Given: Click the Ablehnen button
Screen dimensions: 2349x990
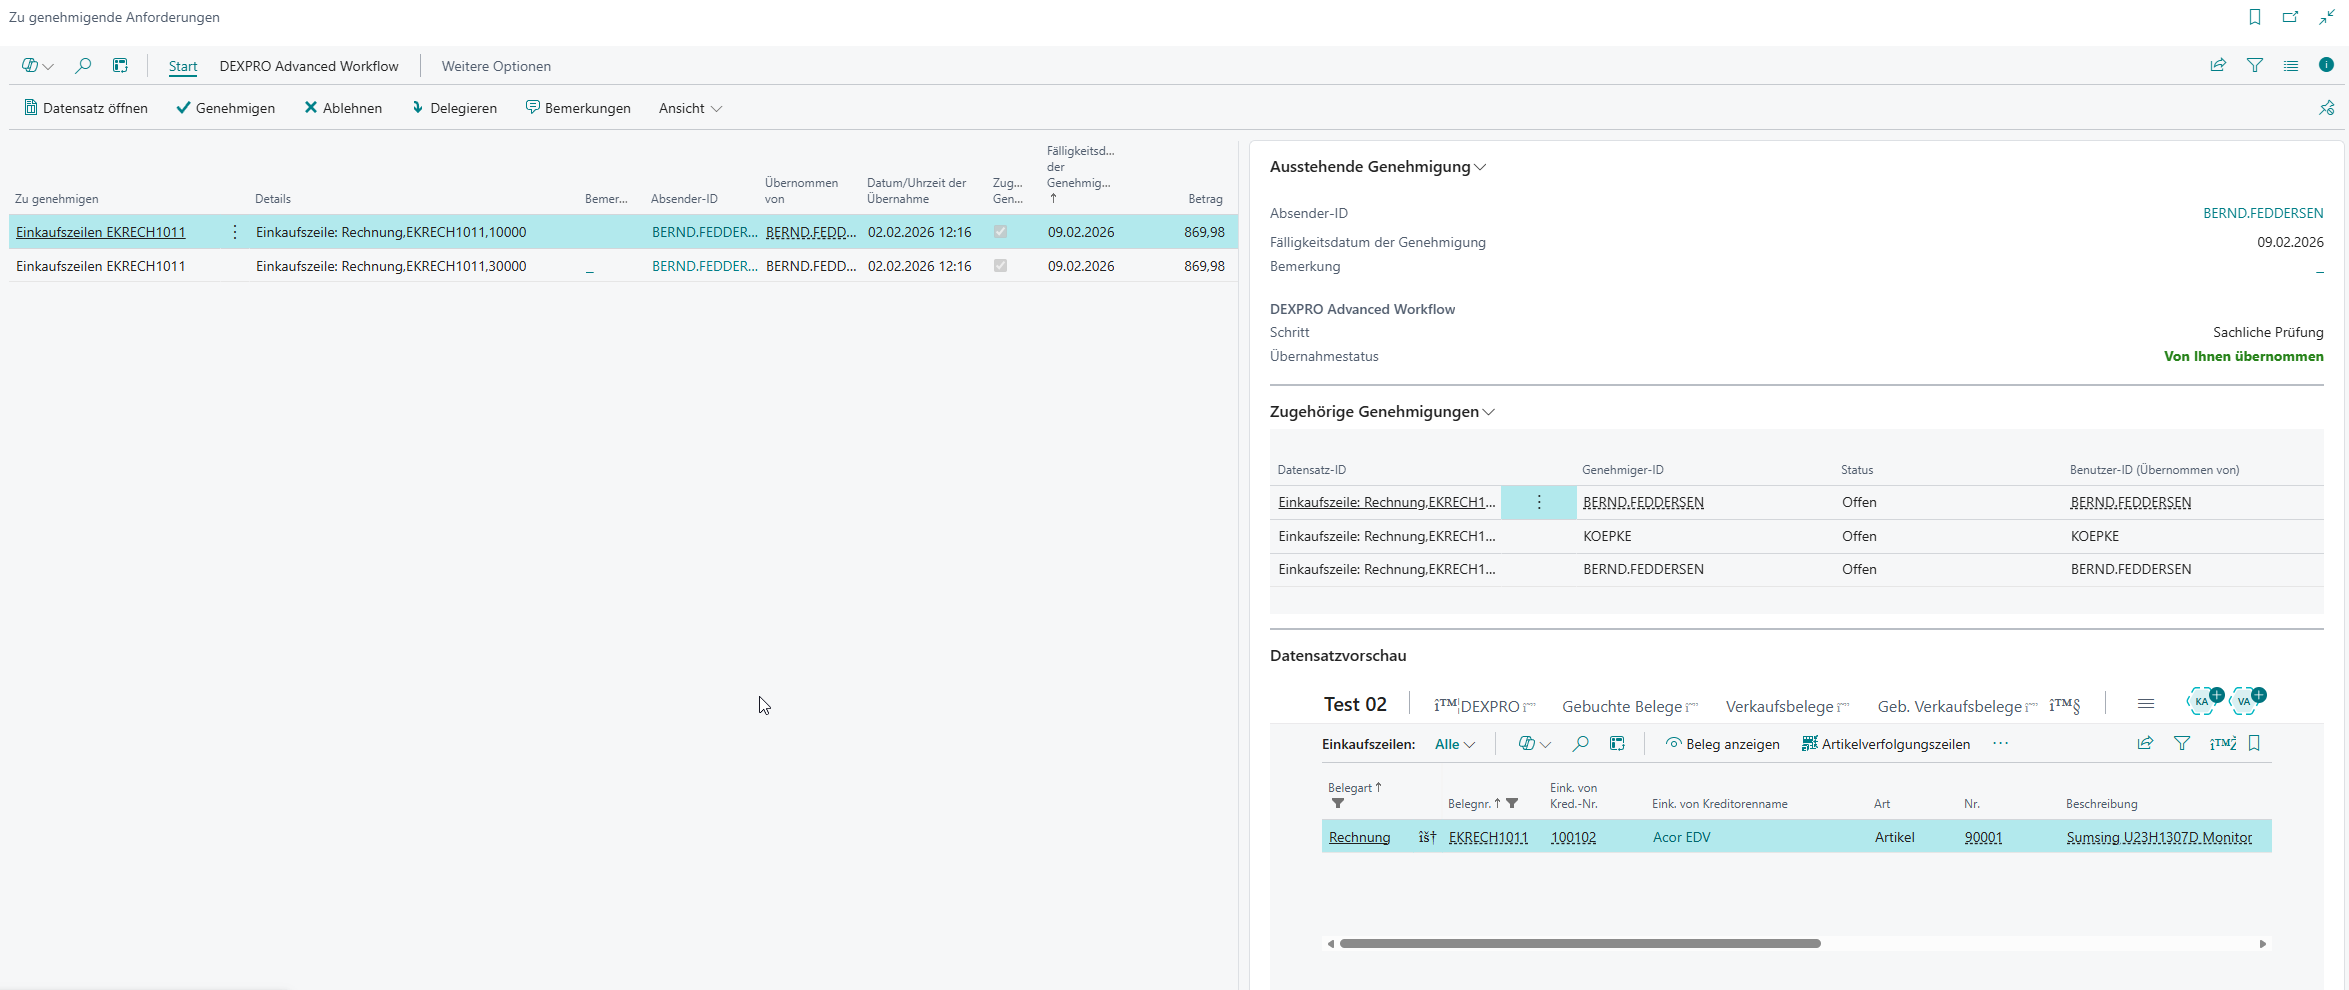Looking at the screenshot, I should [x=343, y=108].
